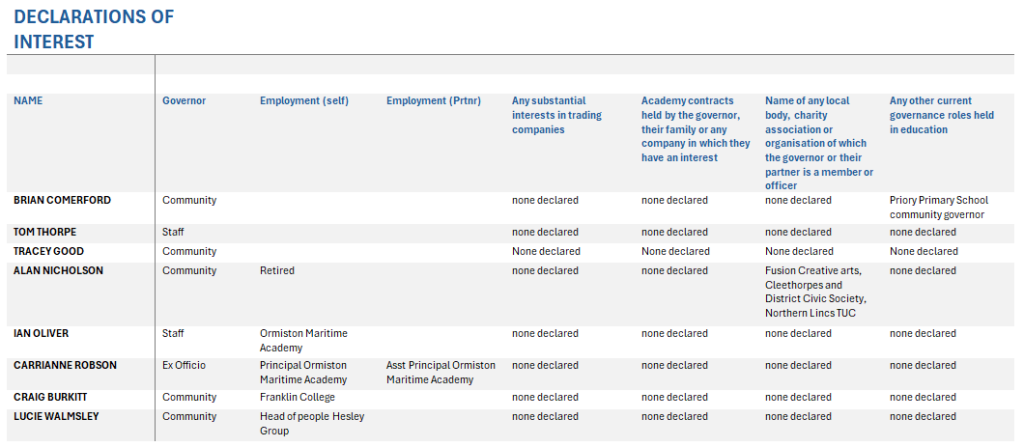Viewport: 1024px width, 447px height.
Task: Select the Tom Thorpe row name
Action: tap(45, 232)
